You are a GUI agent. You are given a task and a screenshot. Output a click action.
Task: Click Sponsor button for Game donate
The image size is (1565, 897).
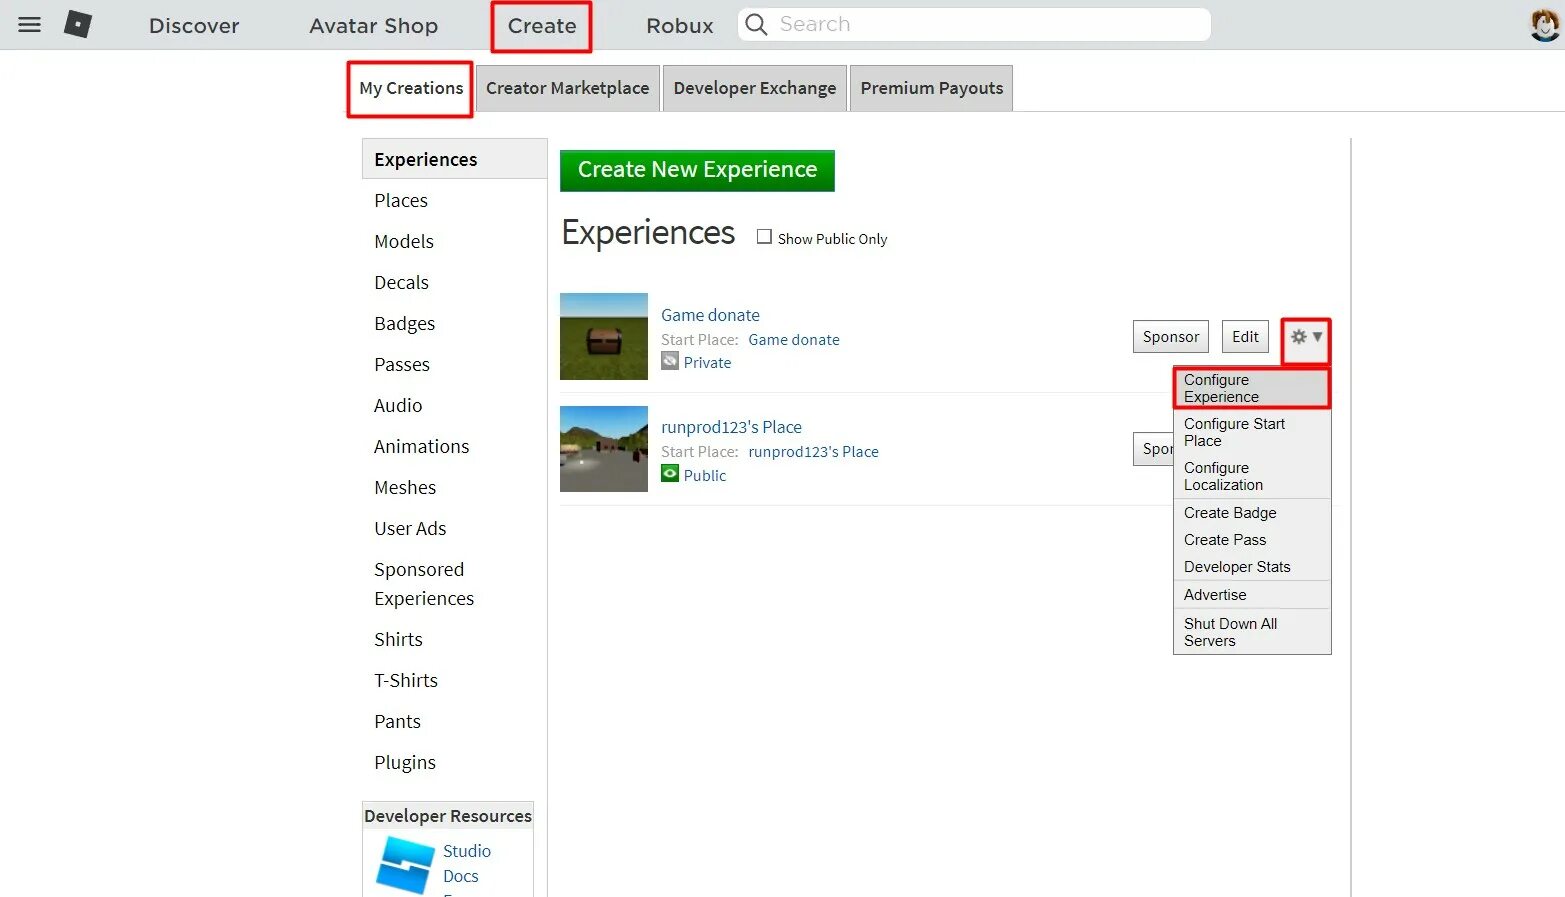pyautogui.click(x=1170, y=337)
